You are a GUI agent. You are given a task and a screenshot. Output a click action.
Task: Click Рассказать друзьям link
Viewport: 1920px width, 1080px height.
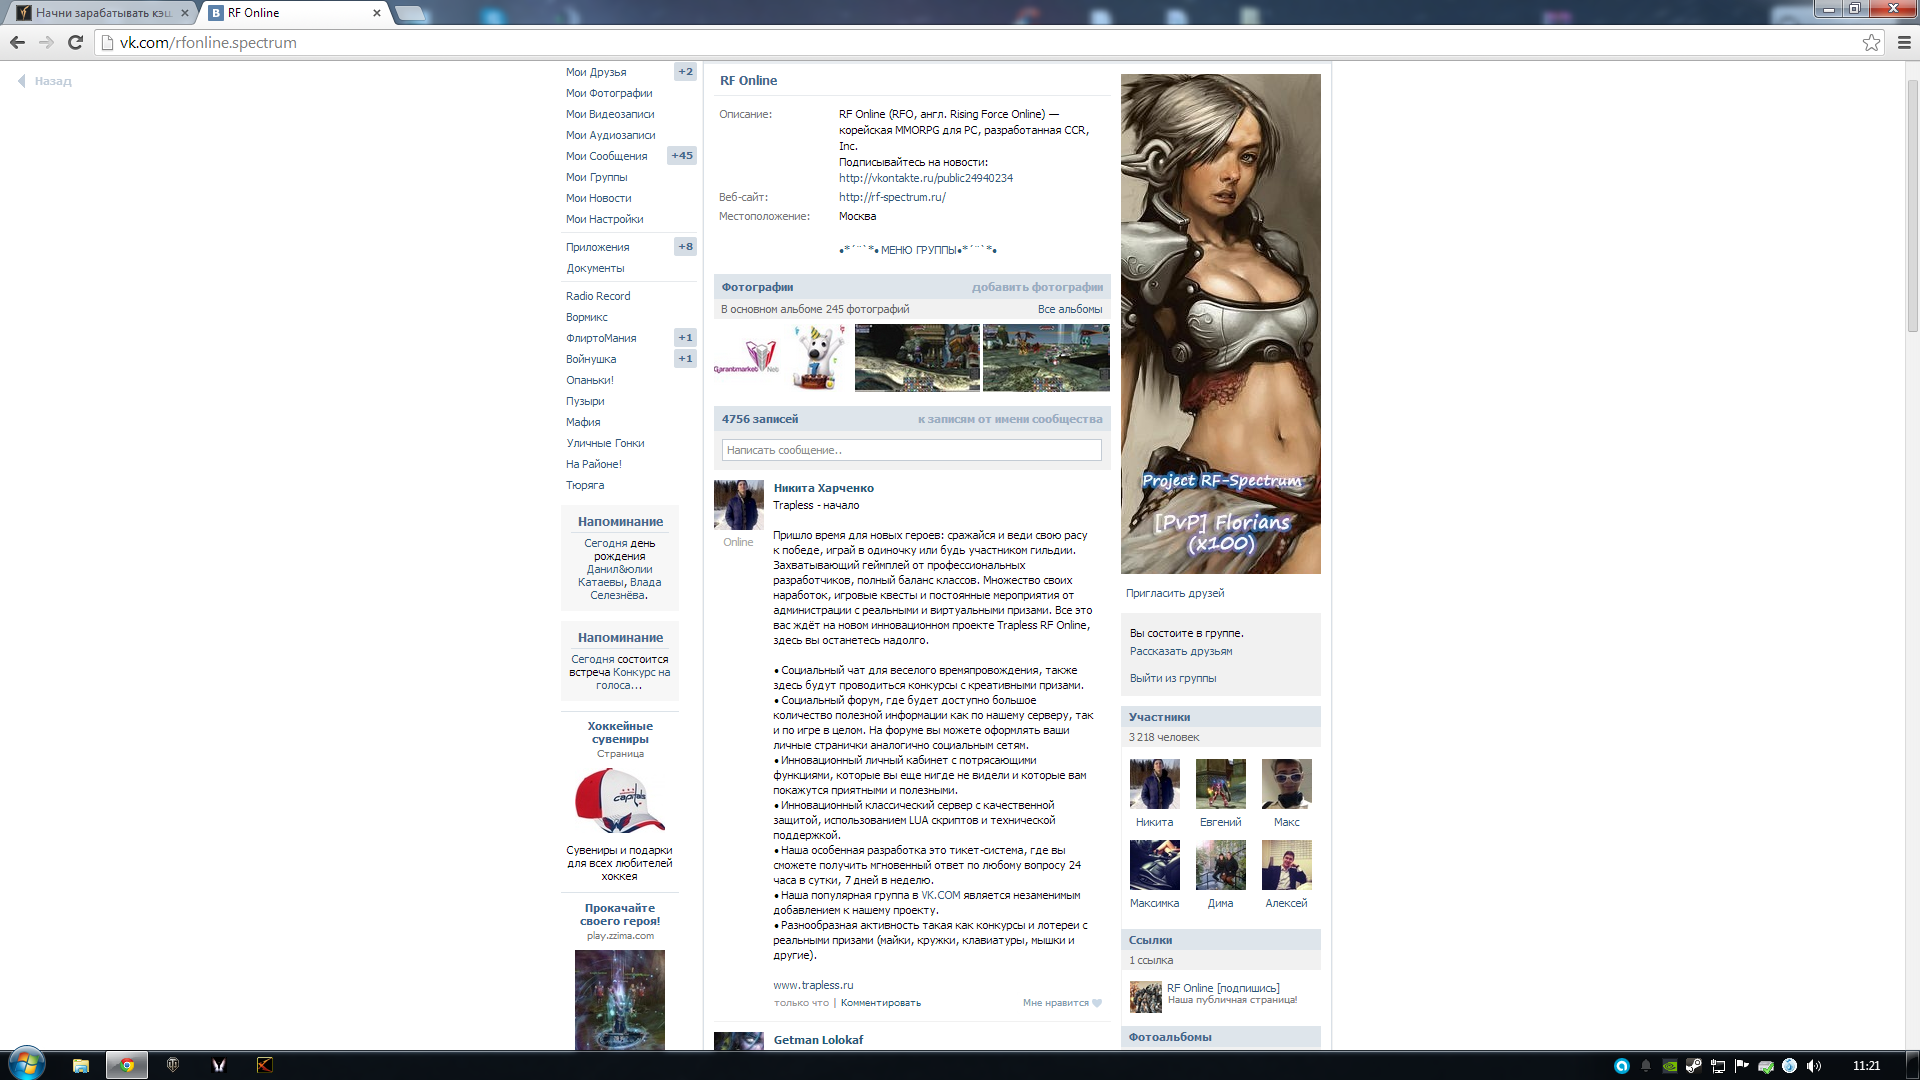[x=1180, y=651]
